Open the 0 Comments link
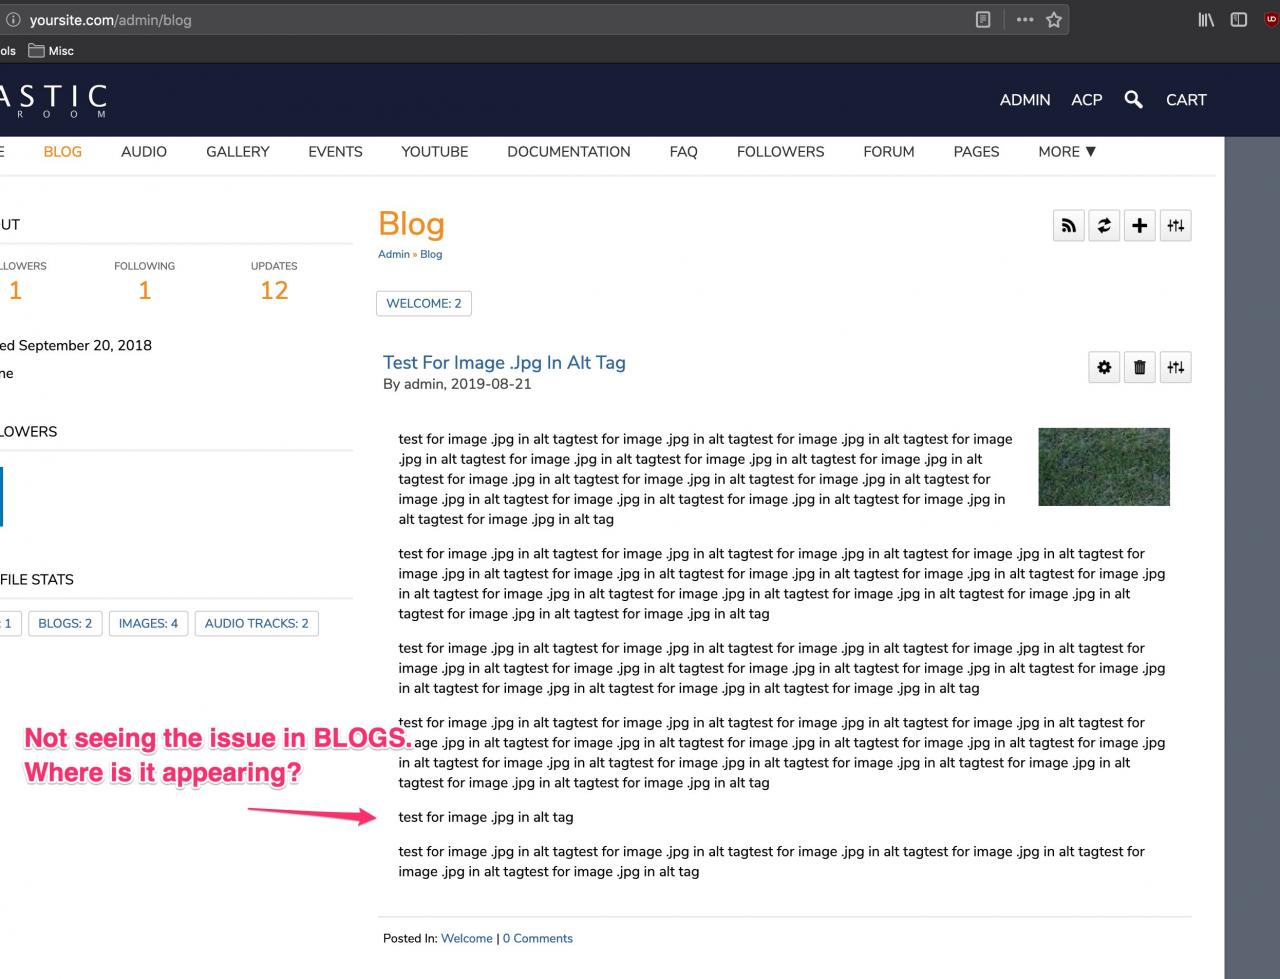 (538, 938)
